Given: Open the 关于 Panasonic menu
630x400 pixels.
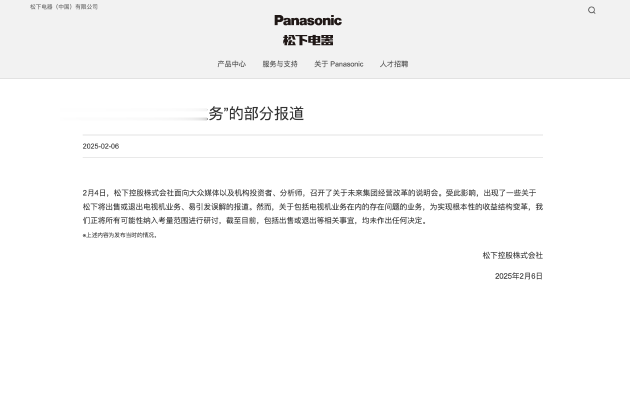Looking at the screenshot, I should pyautogui.click(x=339, y=64).
